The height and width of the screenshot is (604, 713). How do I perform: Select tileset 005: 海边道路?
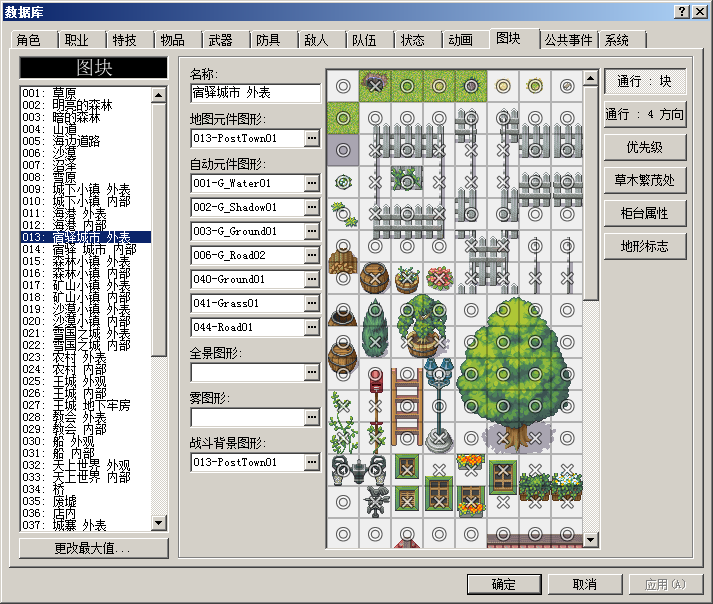tap(86, 141)
